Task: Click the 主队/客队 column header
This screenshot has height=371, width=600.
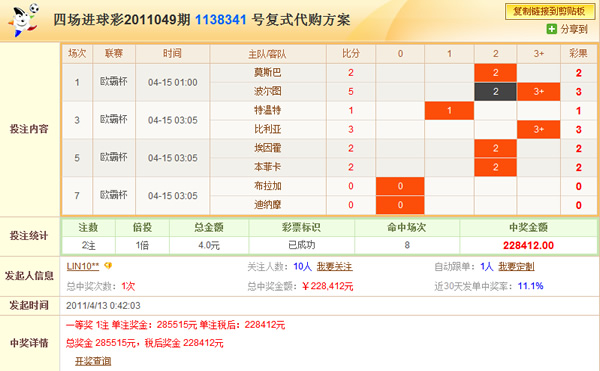Action: pos(267,54)
